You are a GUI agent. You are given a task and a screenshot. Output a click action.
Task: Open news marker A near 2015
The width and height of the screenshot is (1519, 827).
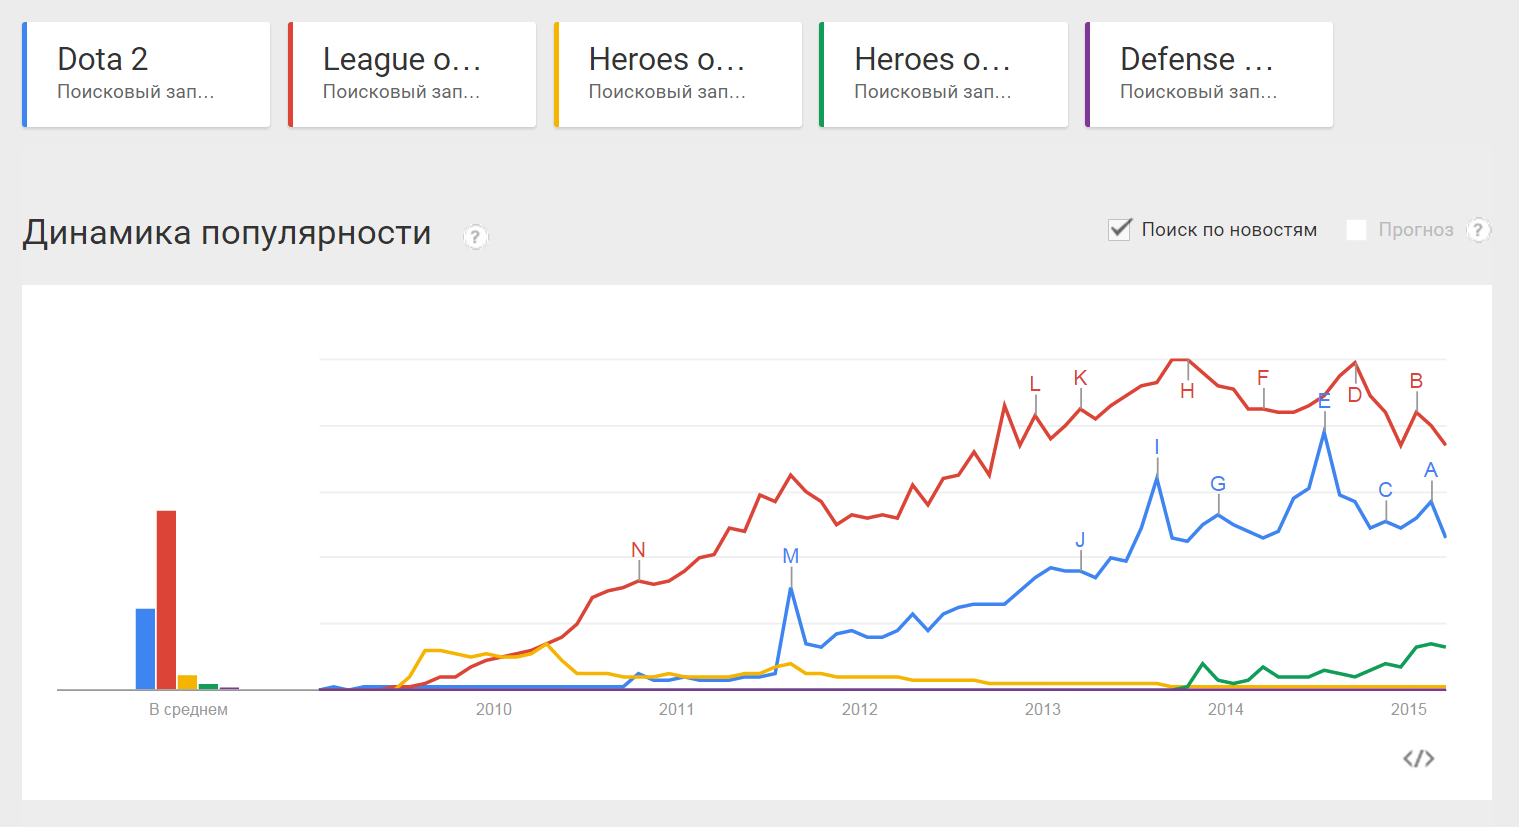[1431, 470]
